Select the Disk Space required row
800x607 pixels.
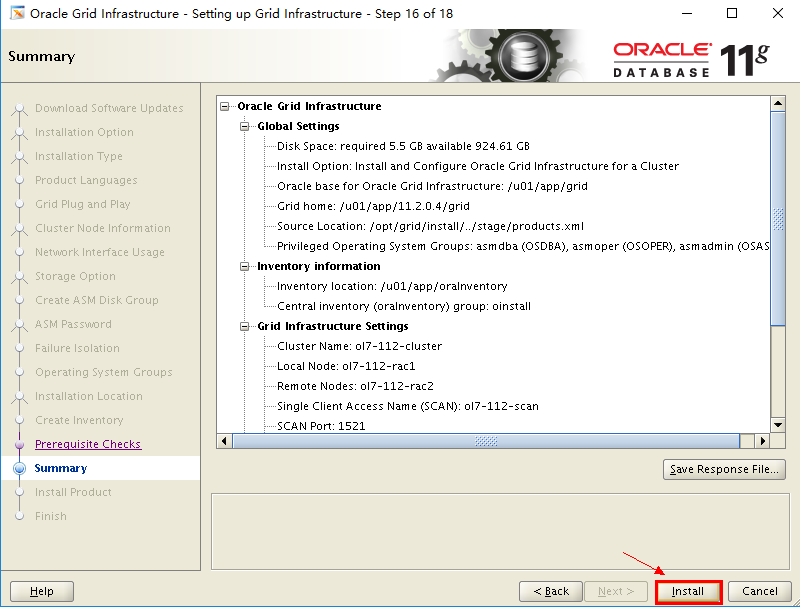[x=403, y=146]
